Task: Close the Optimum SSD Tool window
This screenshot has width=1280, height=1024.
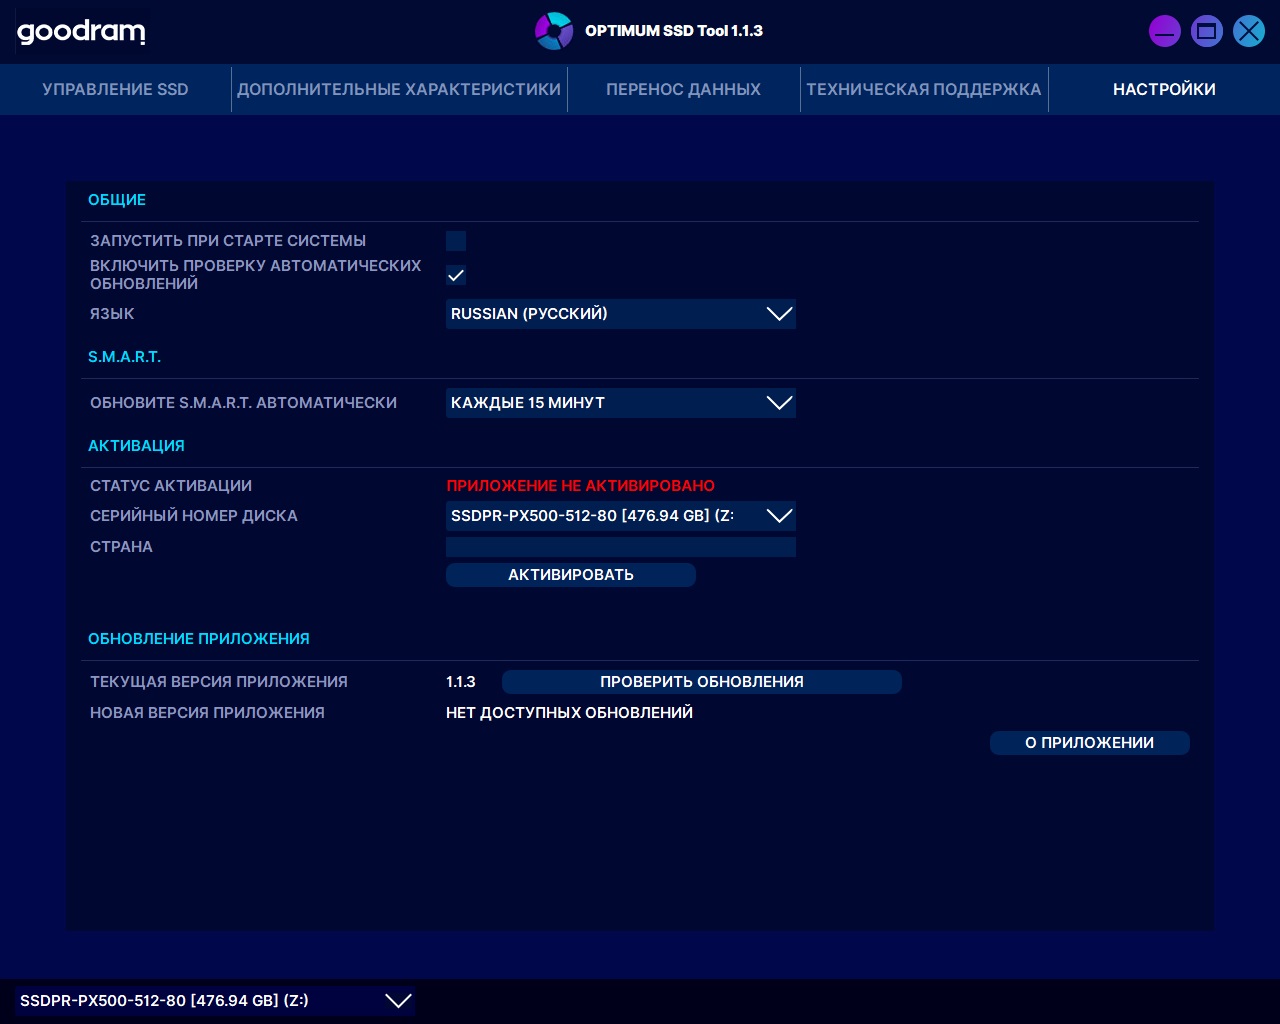Action: coord(1249,31)
